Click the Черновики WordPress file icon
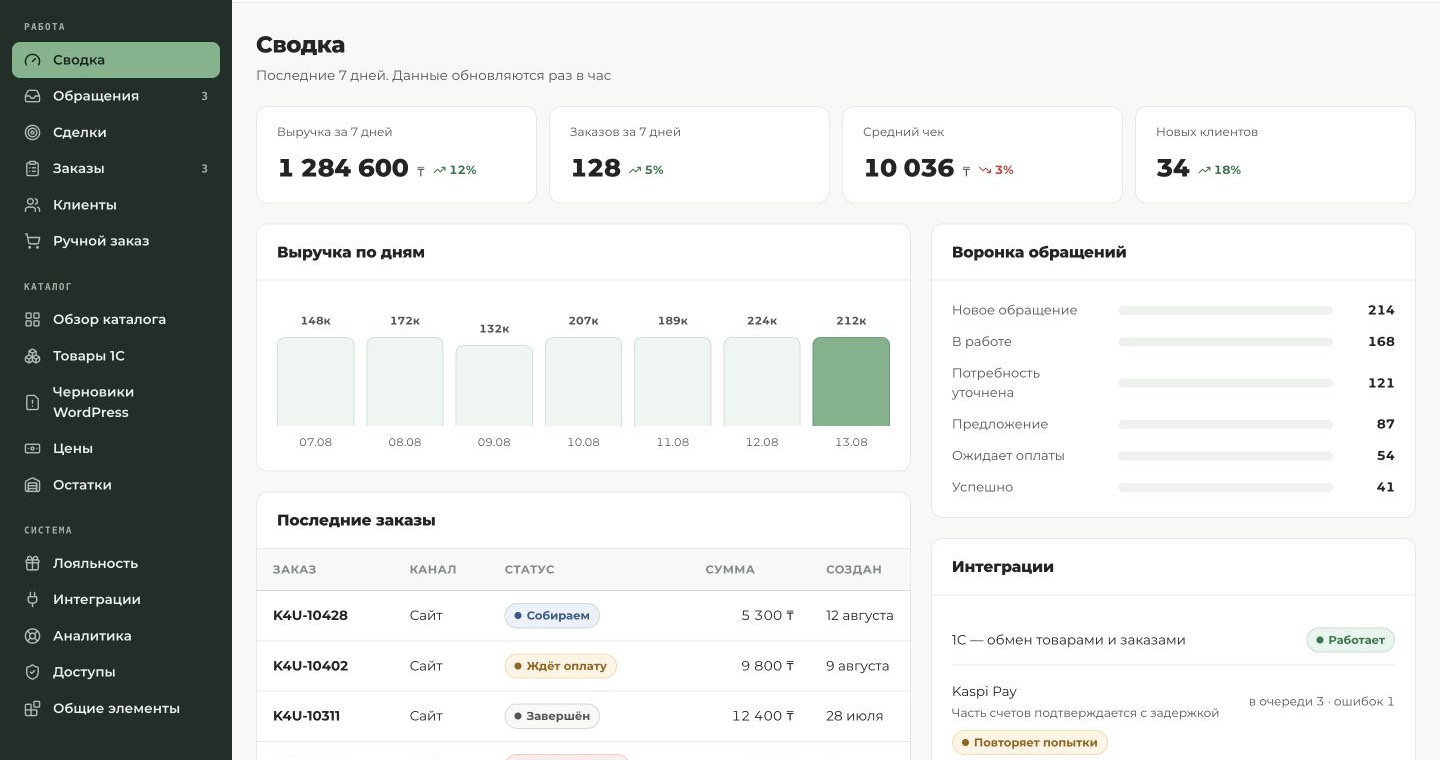Screen dimensions: 1440x760 click(33, 402)
